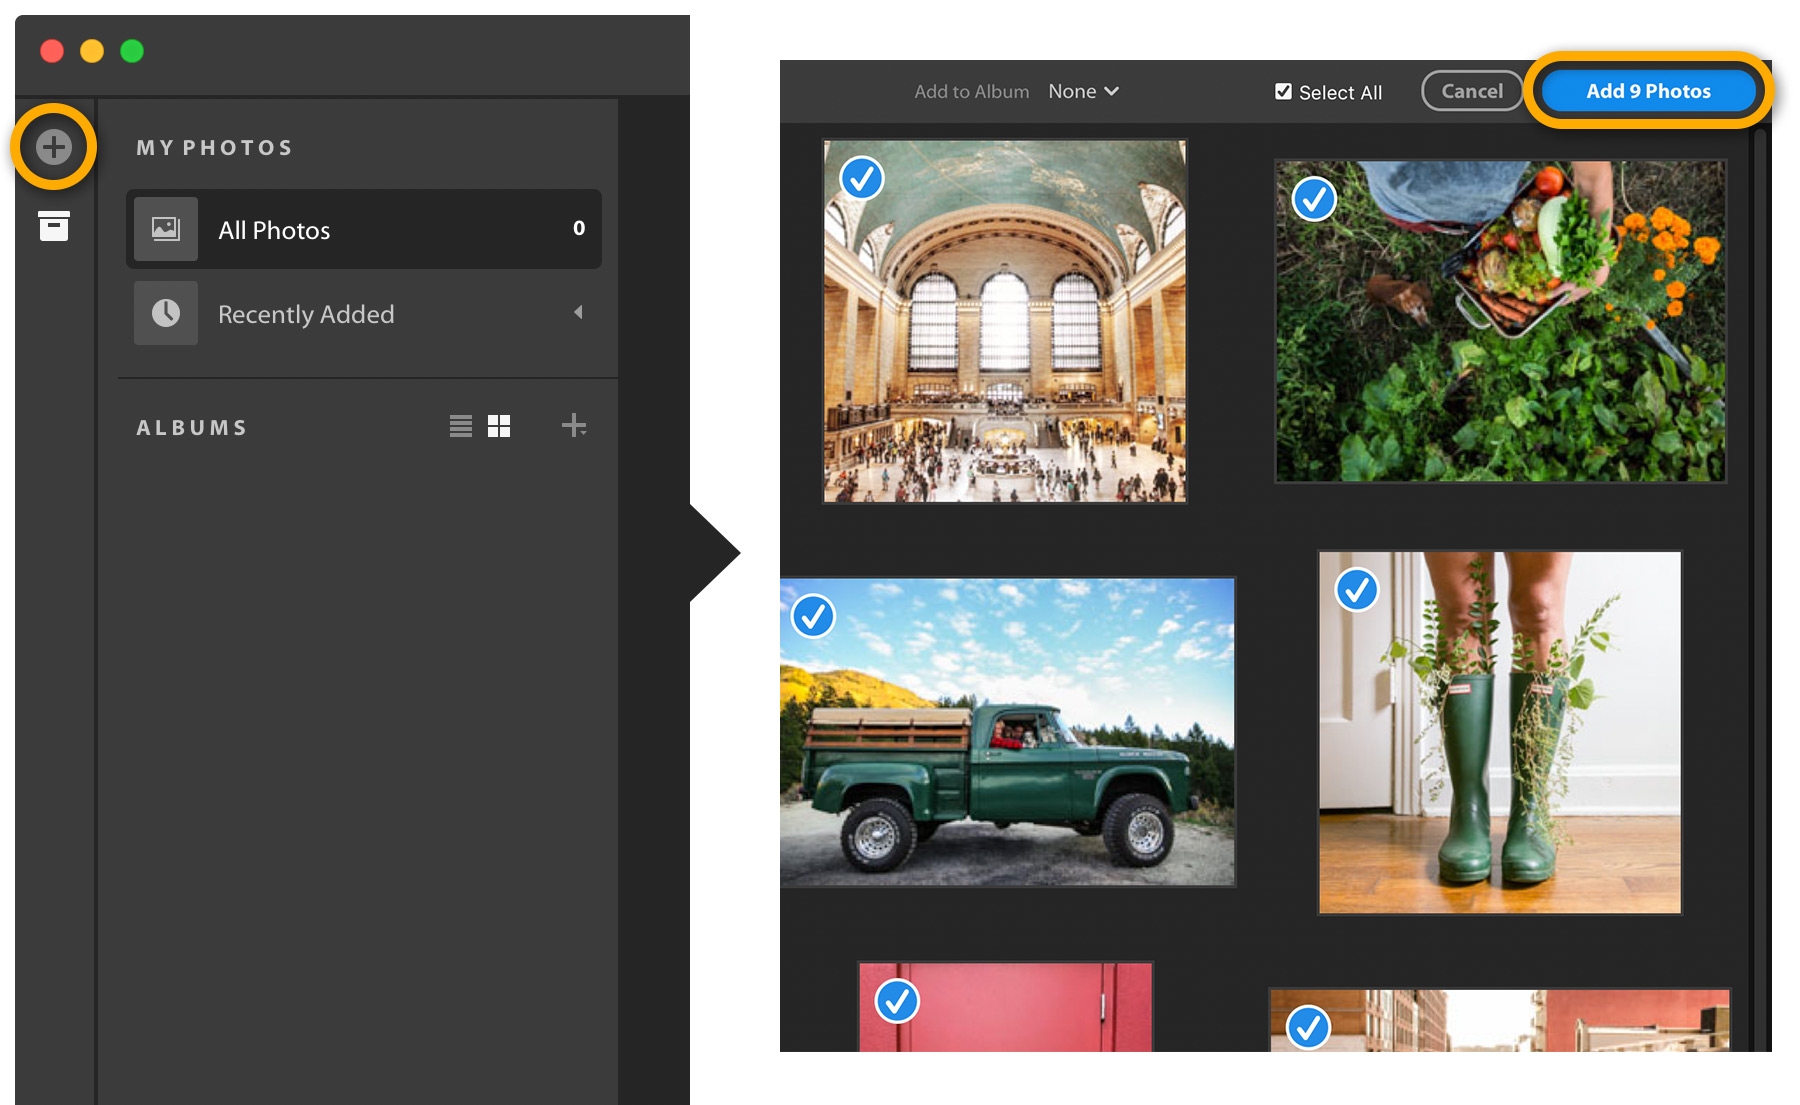The width and height of the screenshot is (1800, 1105).
Task: Collapse the Recently Added disclosure arrow
Action: coord(578,313)
